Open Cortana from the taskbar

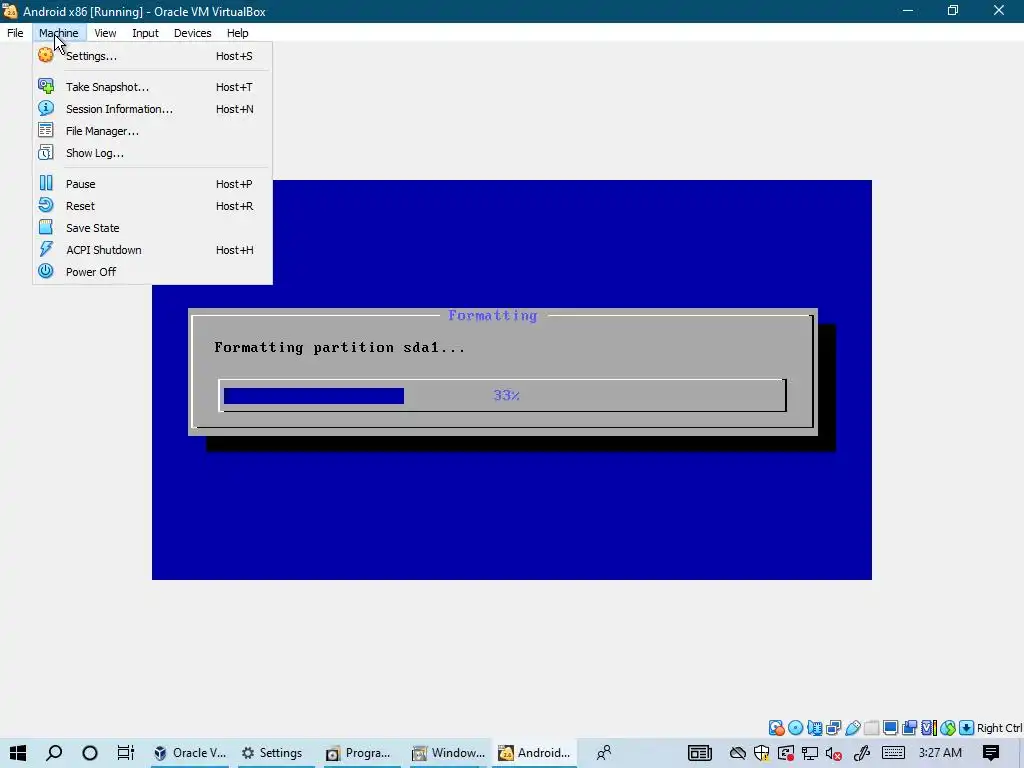click(x=90, y=753)
